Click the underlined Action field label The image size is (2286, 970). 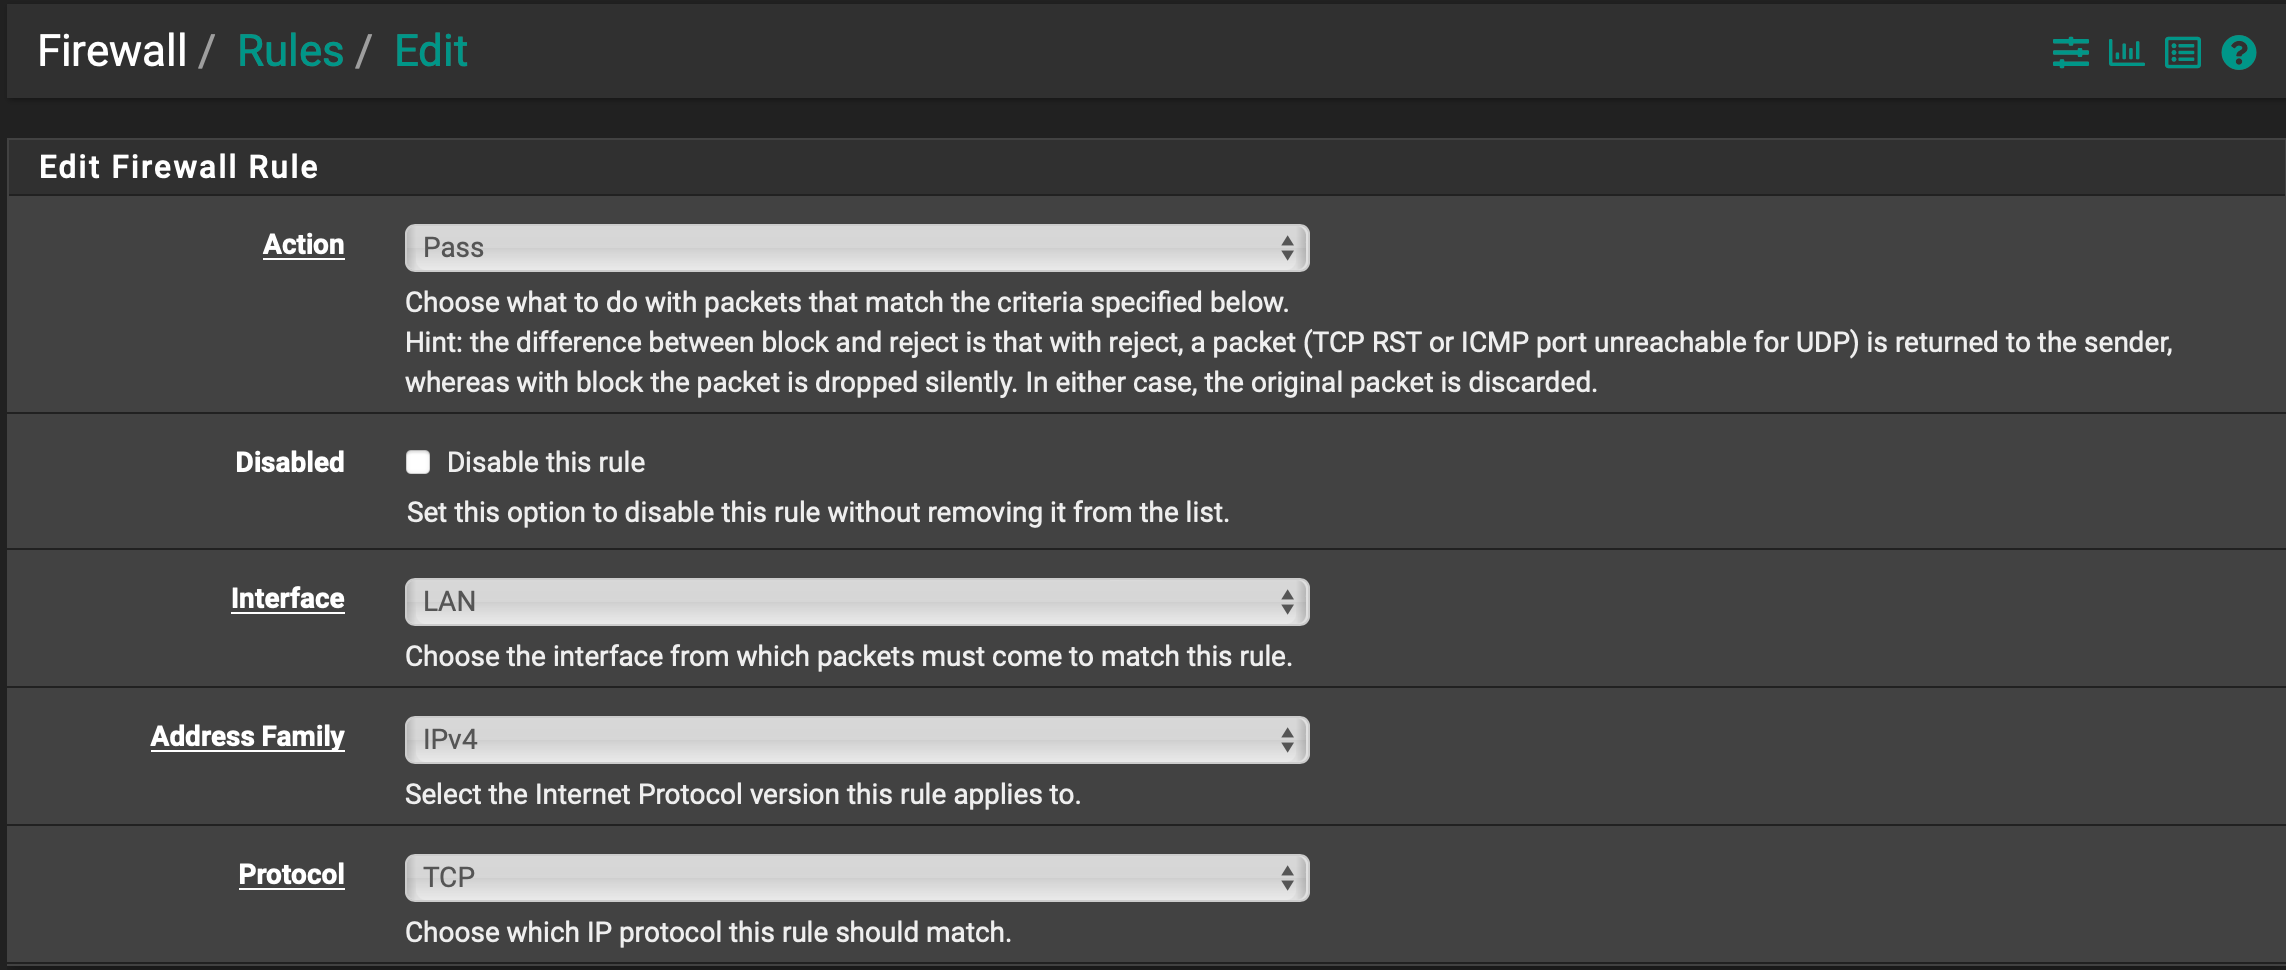pos(303,245)
